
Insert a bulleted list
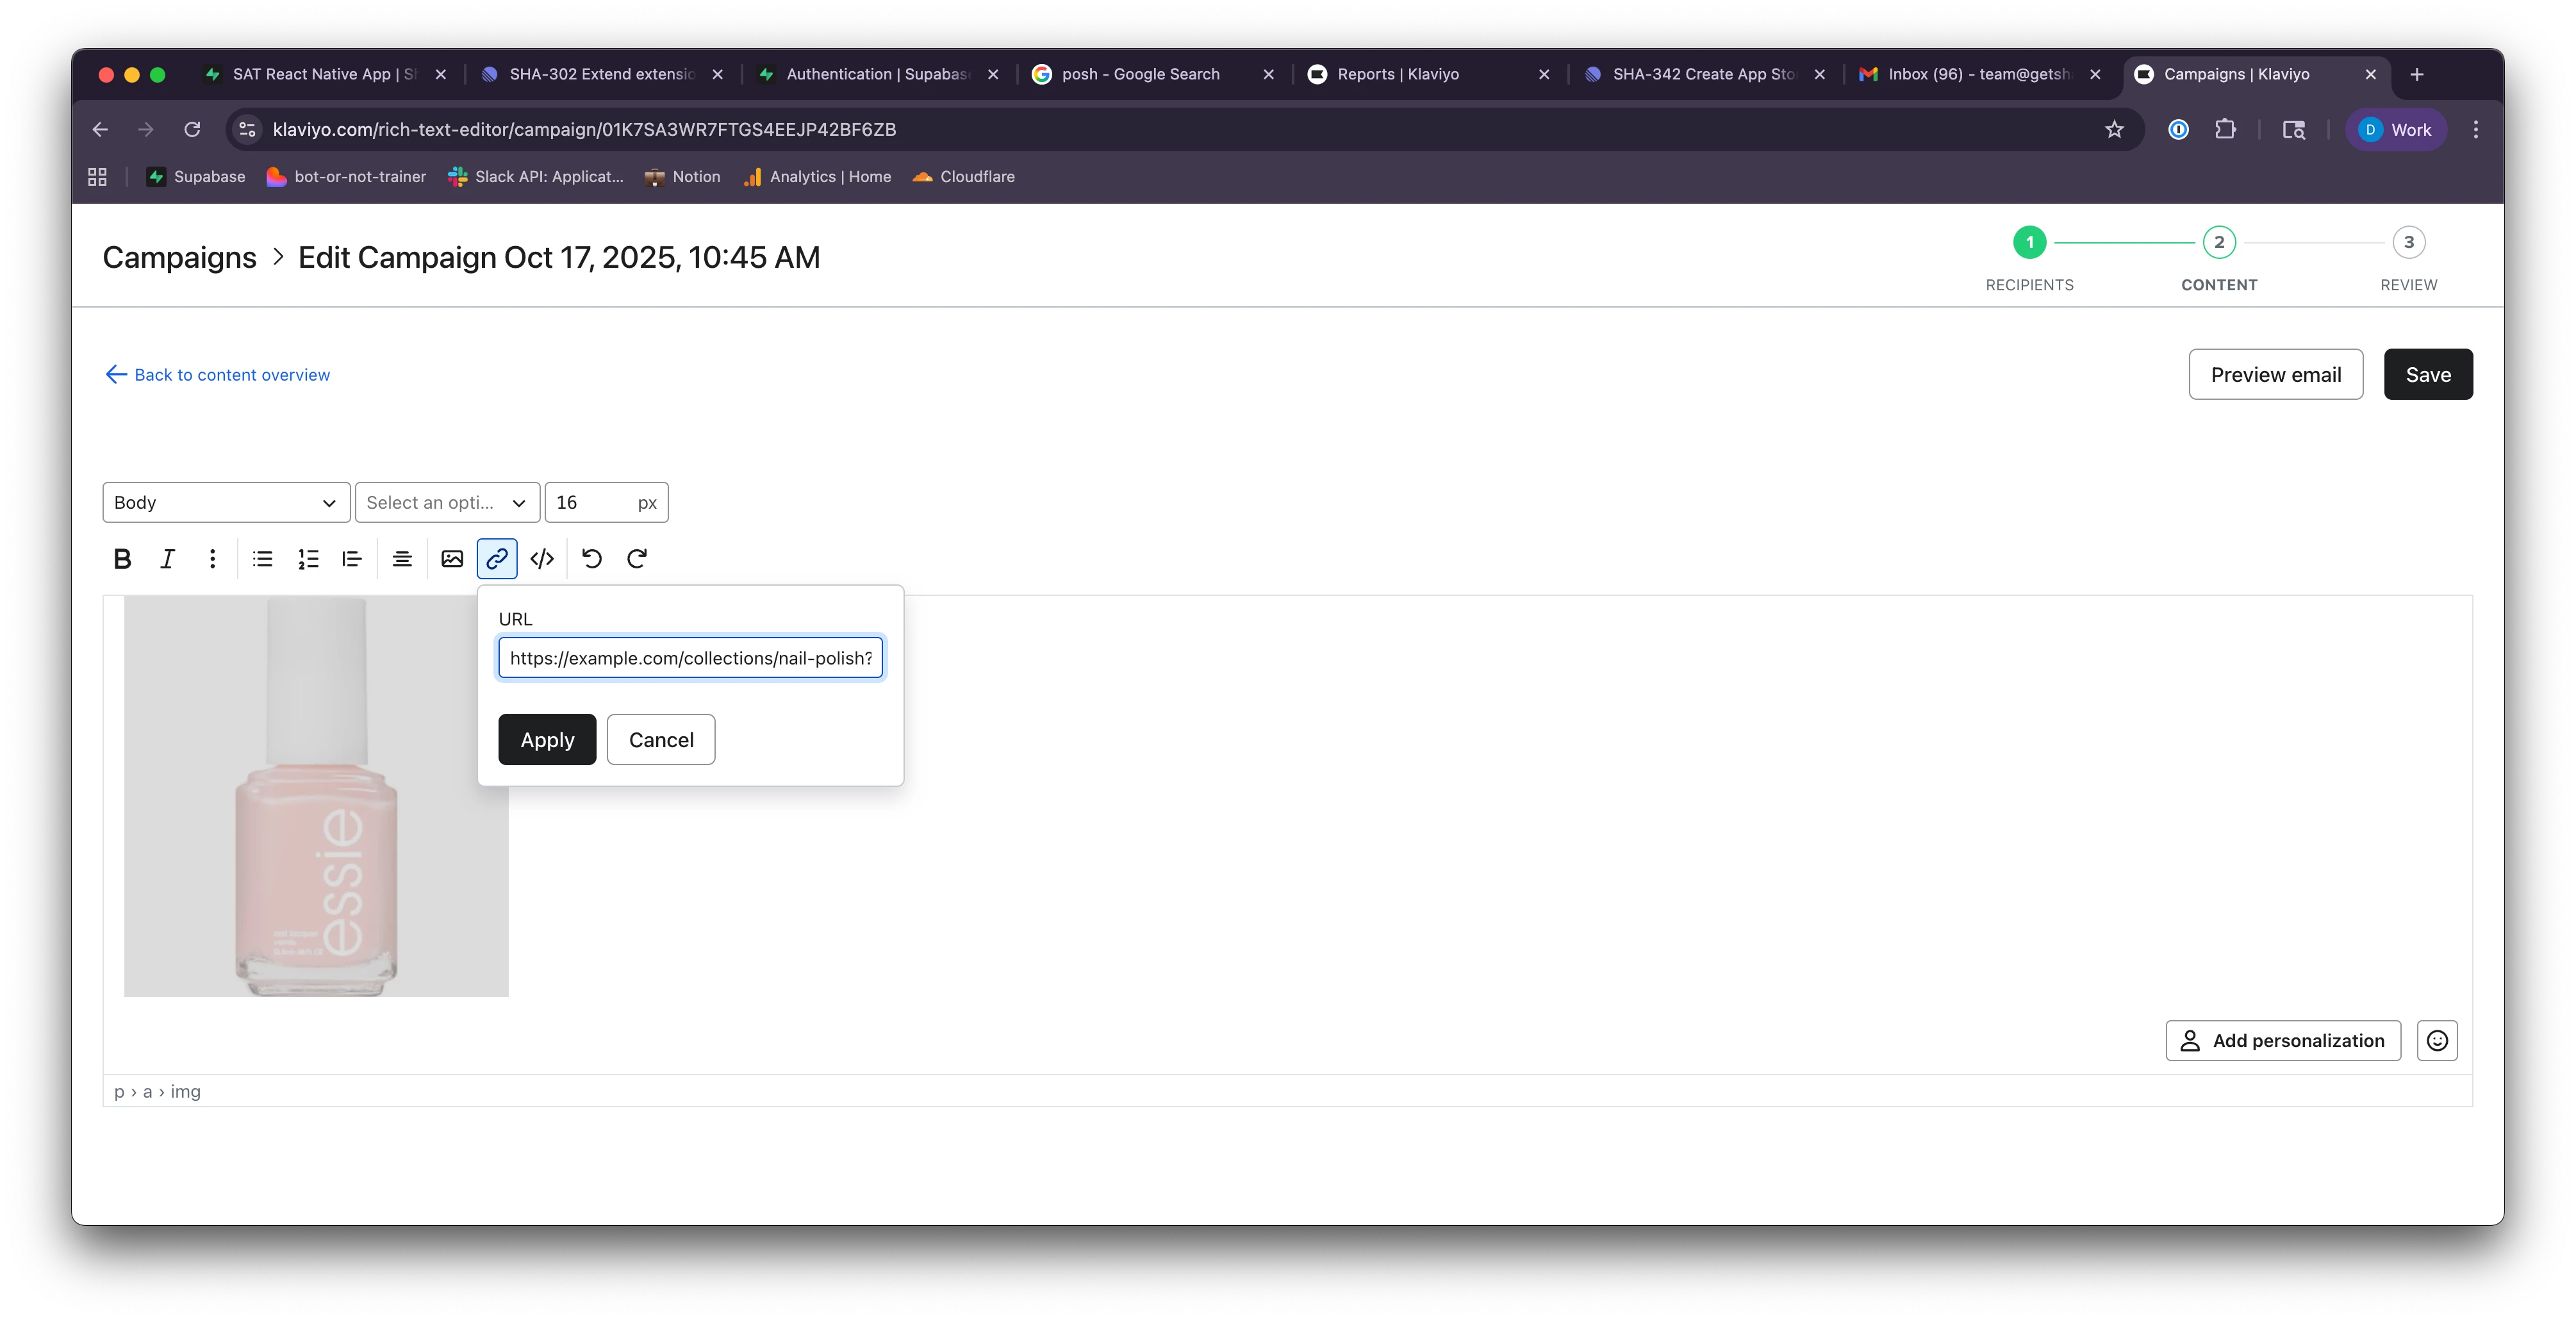tap(263, 559)
